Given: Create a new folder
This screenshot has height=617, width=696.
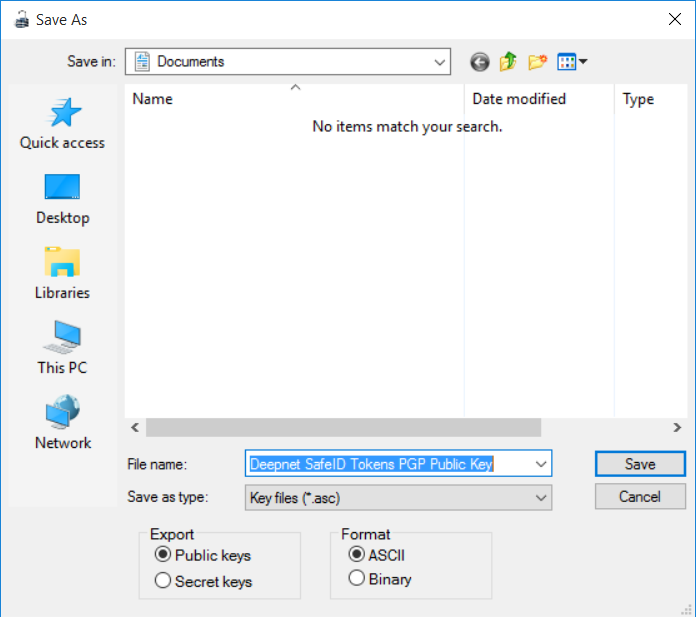Looking at the screenshot, I should pyautogui.click(x=538, y=62).
